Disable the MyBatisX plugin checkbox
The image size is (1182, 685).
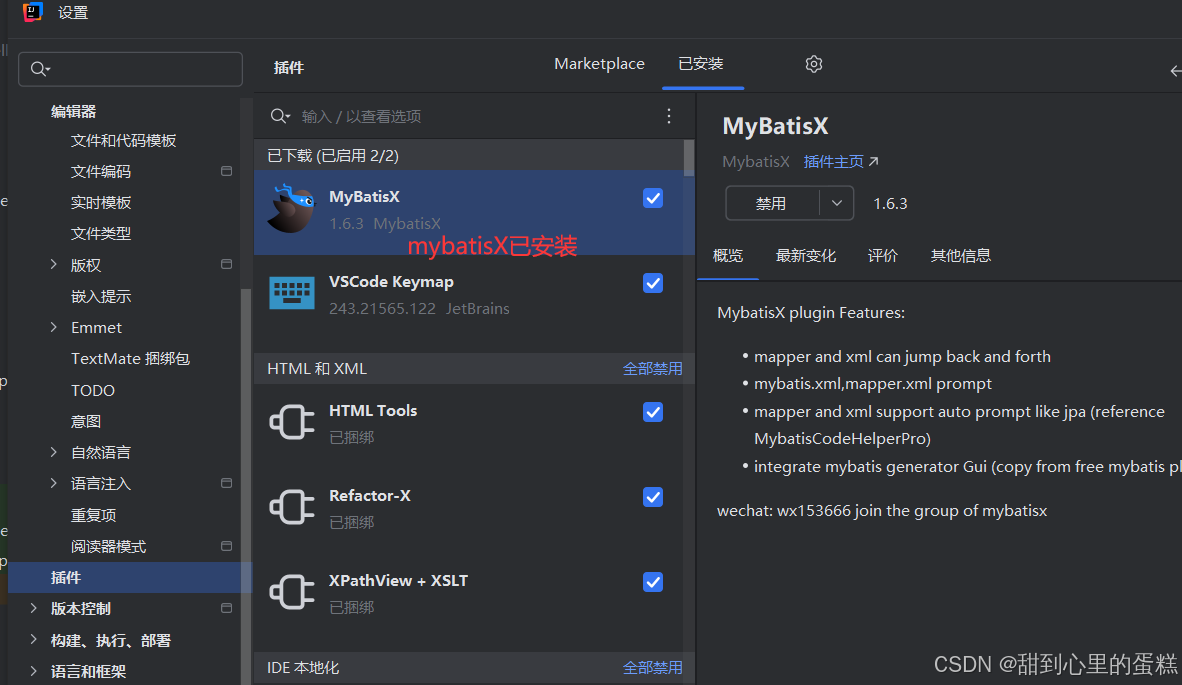653,198
